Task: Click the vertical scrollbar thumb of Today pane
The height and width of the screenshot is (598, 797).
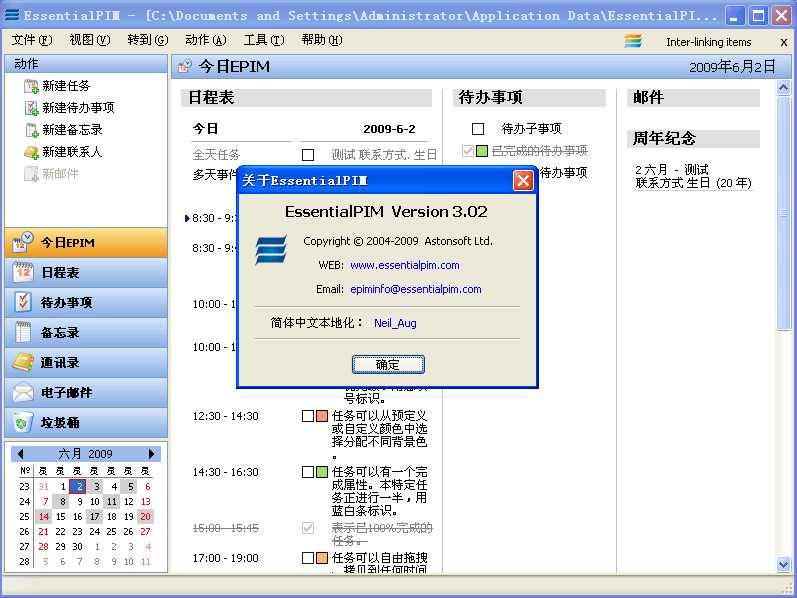Action: pos(783,213)
